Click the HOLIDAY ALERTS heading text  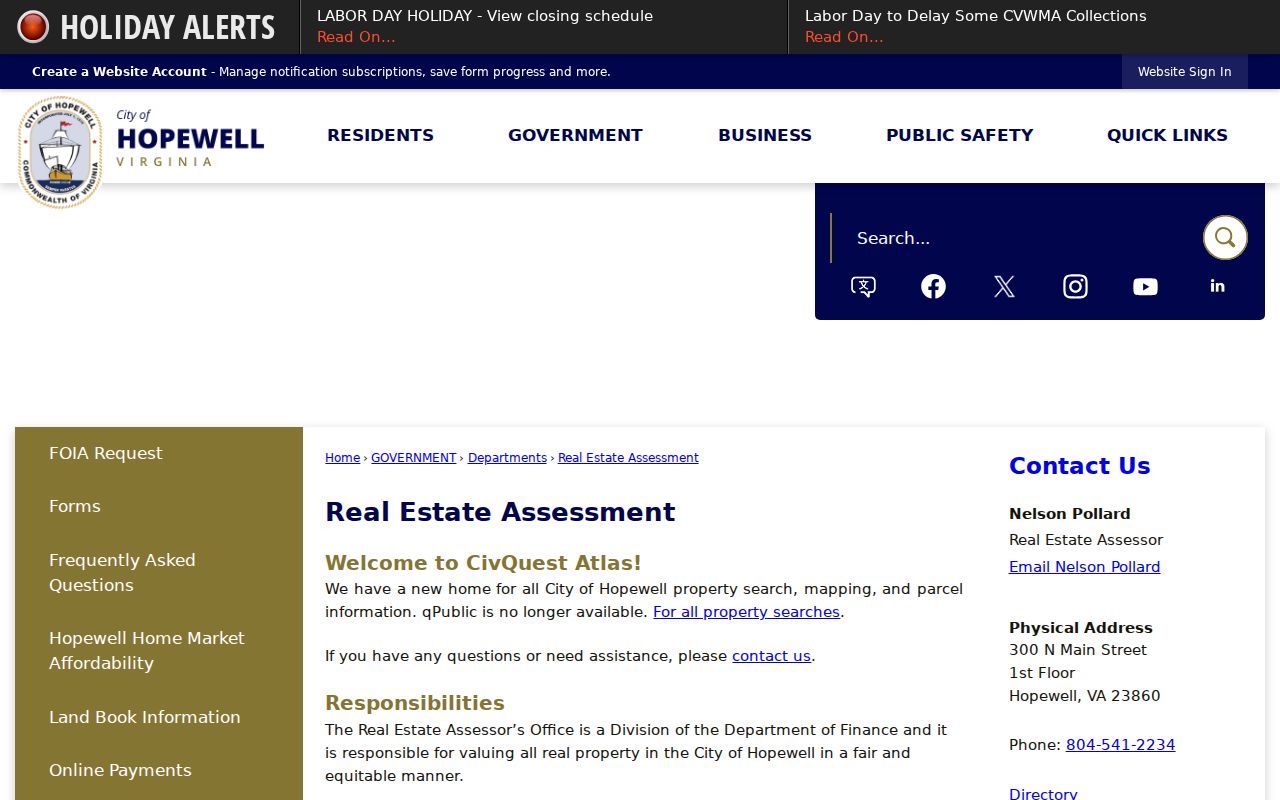pos(167,27)
